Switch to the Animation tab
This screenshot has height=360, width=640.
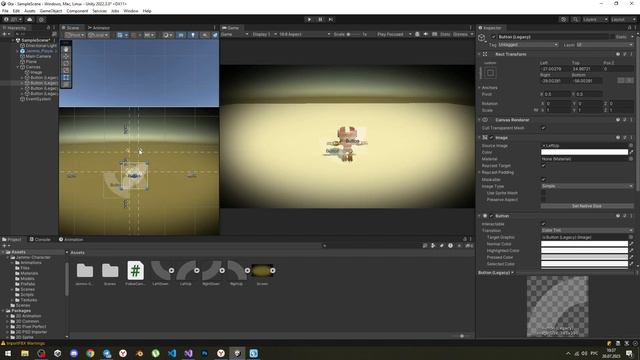[x=71, y=240]
